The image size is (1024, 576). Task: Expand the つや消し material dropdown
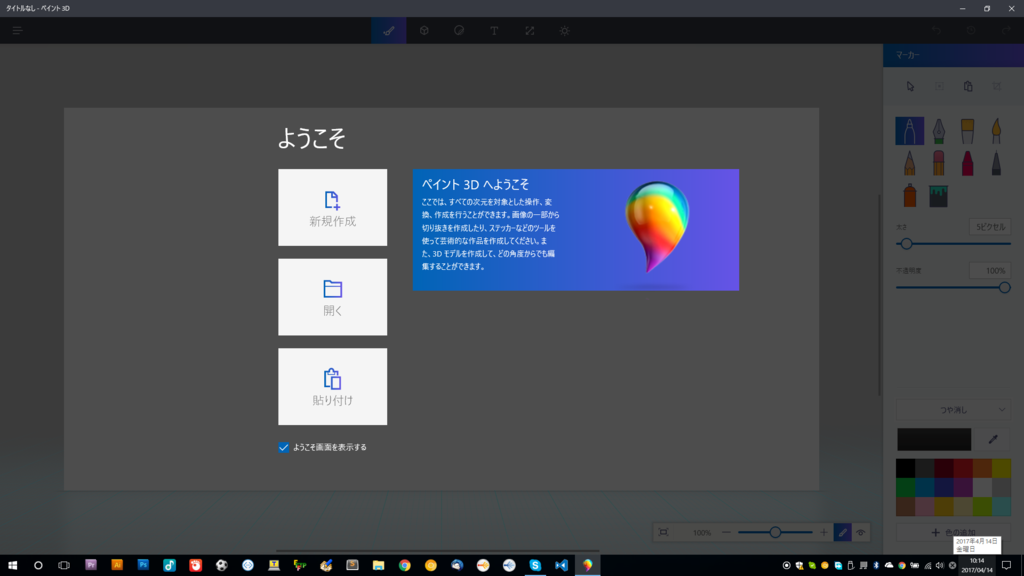pos(953,409)
